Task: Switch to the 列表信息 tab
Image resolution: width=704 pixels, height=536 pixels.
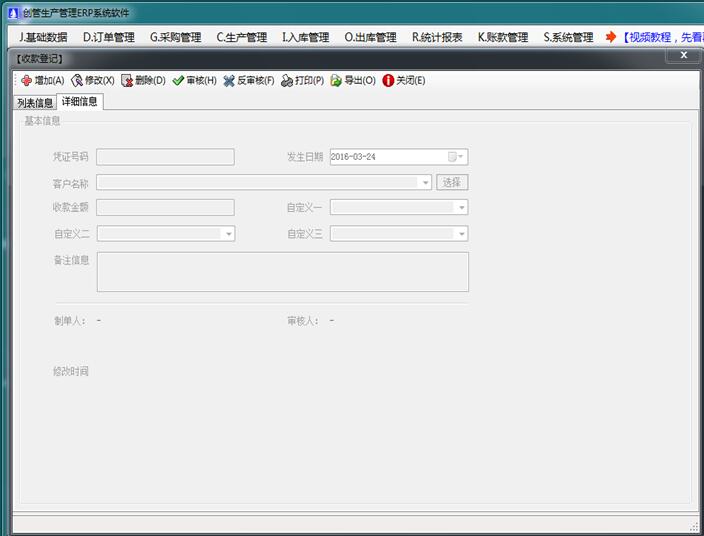Action: (x=35, y=102)
